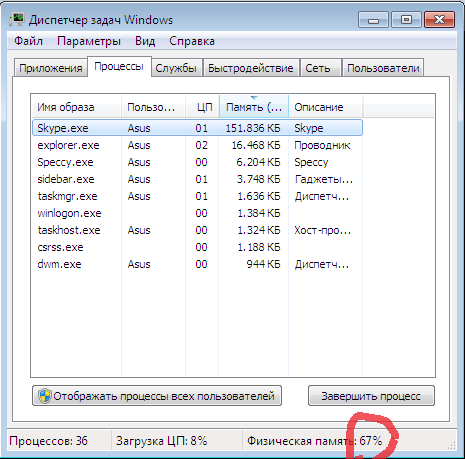Click Завершить процесс button
This screenshot has width=465, height=459.
tap(371, 396)
